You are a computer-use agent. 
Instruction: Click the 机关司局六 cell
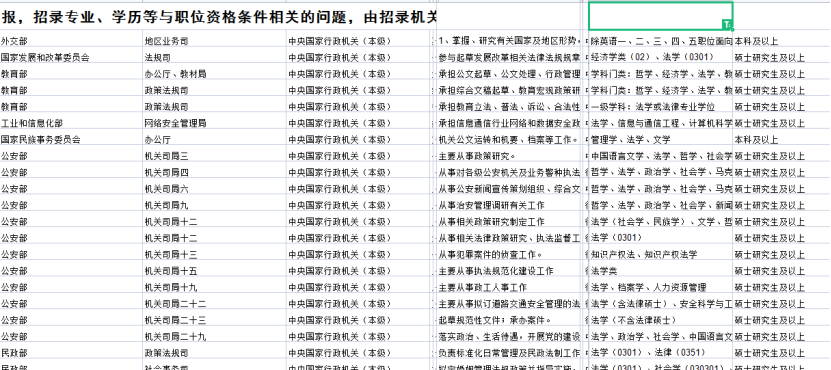click(x=215, y=189)
